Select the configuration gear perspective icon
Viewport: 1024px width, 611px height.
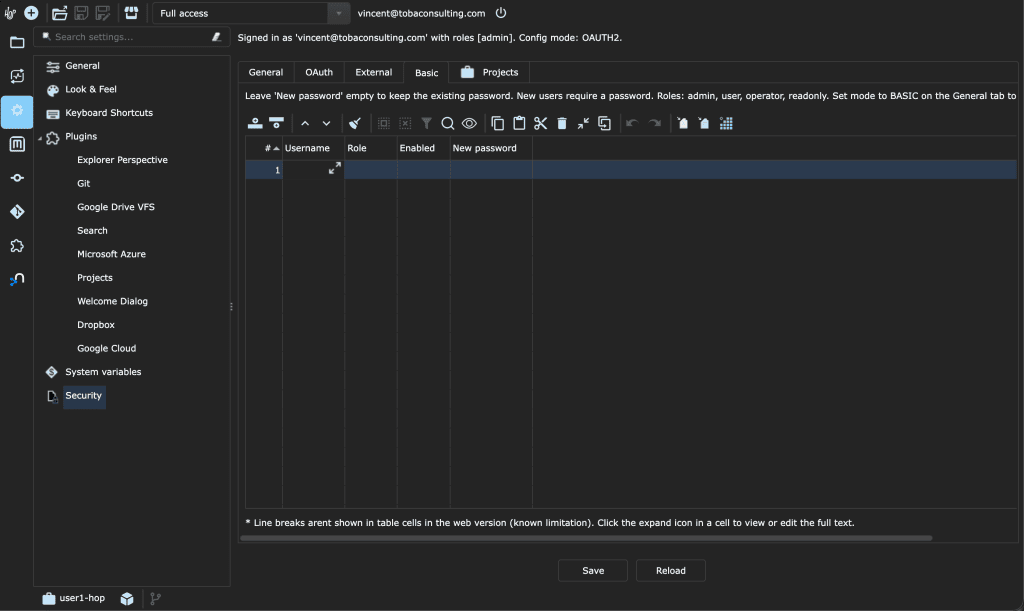pyautogui.click(x=17, y=110)
